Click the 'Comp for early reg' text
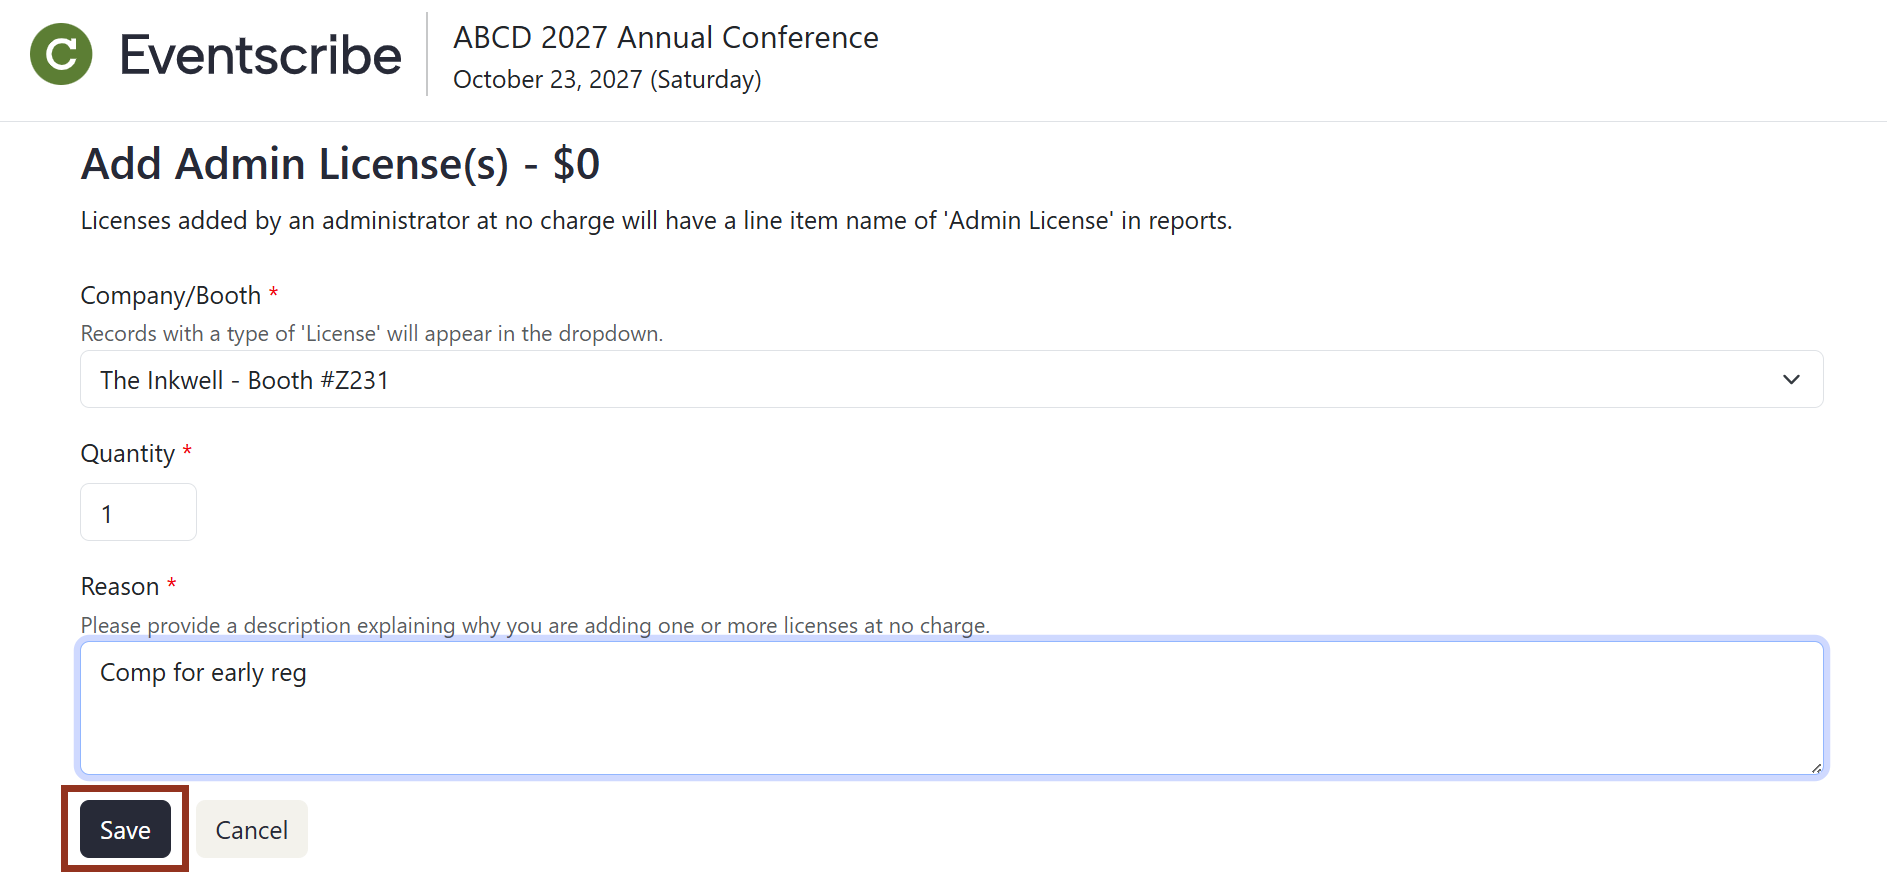Image resolution: width=1887 pixels, height=892 pixels. pos(203,673)
